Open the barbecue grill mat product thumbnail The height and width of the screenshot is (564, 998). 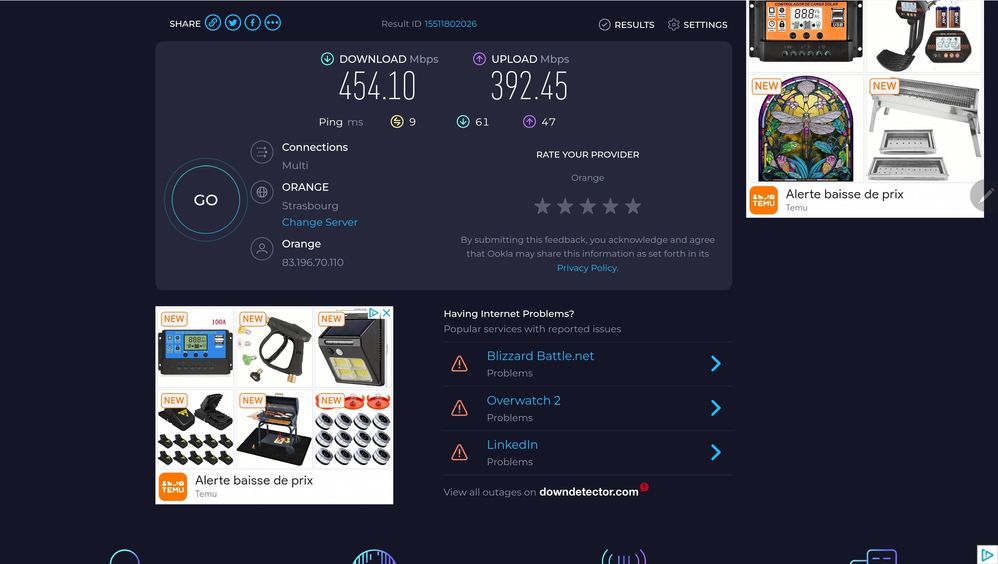point(274,429)
